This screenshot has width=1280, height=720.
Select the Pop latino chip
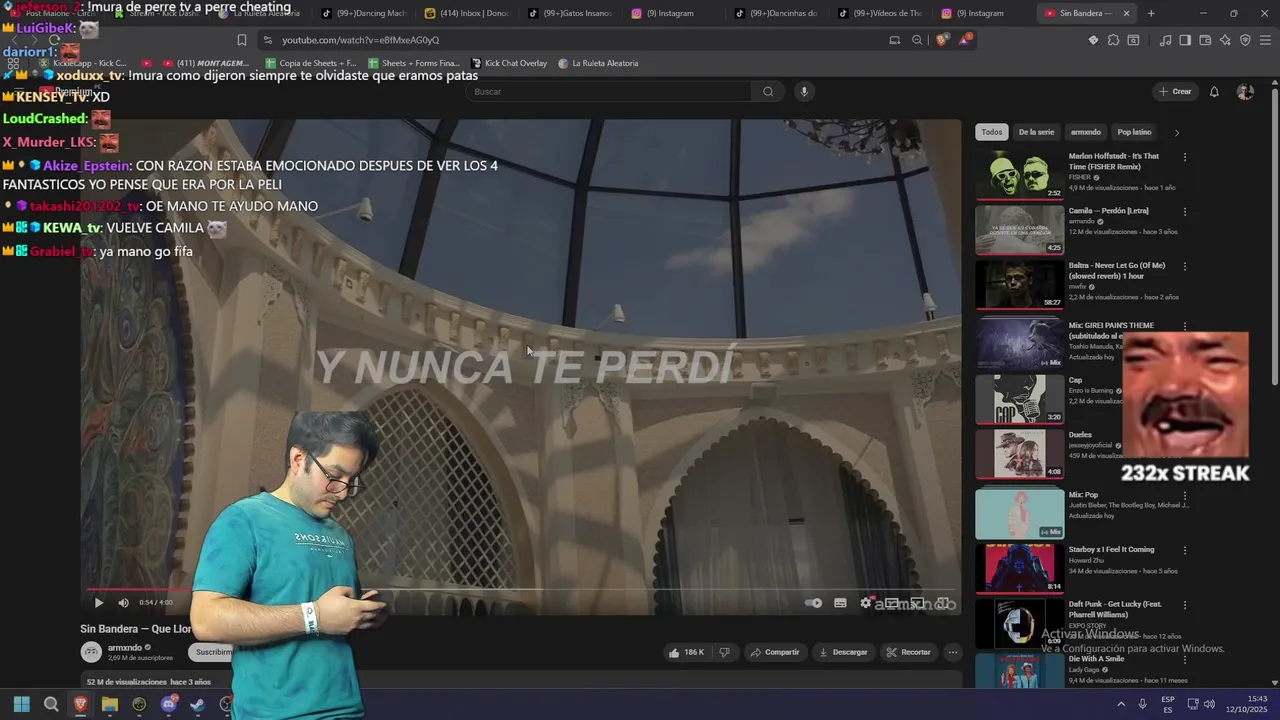pyautogui.click(x=1134, y=132)
